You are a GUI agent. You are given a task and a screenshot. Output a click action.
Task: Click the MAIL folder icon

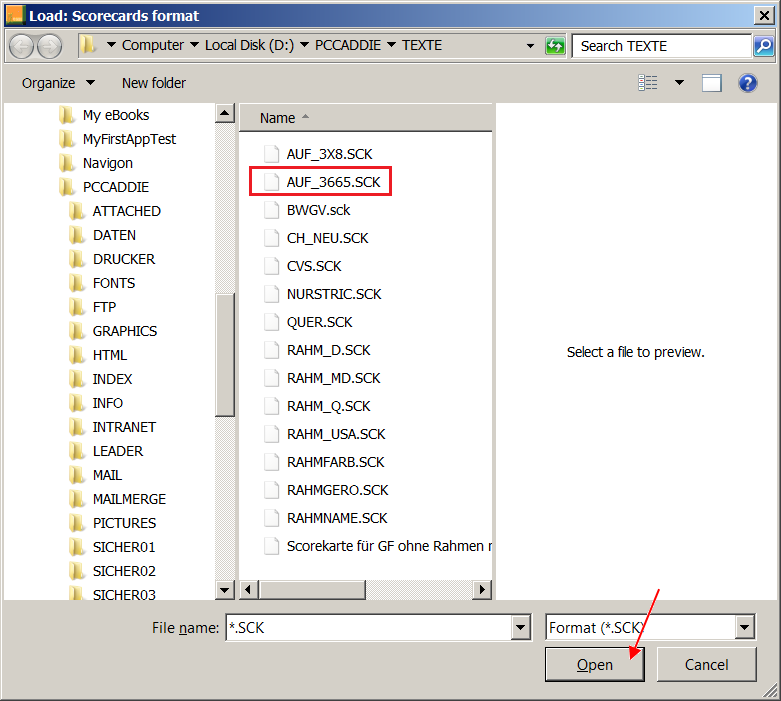76,475
